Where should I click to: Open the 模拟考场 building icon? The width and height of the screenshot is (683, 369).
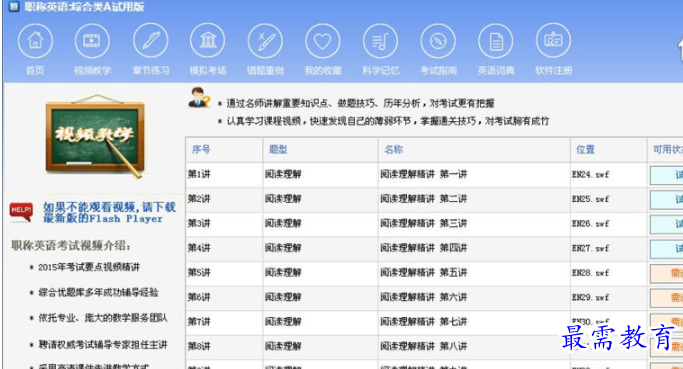coord(208,41)
